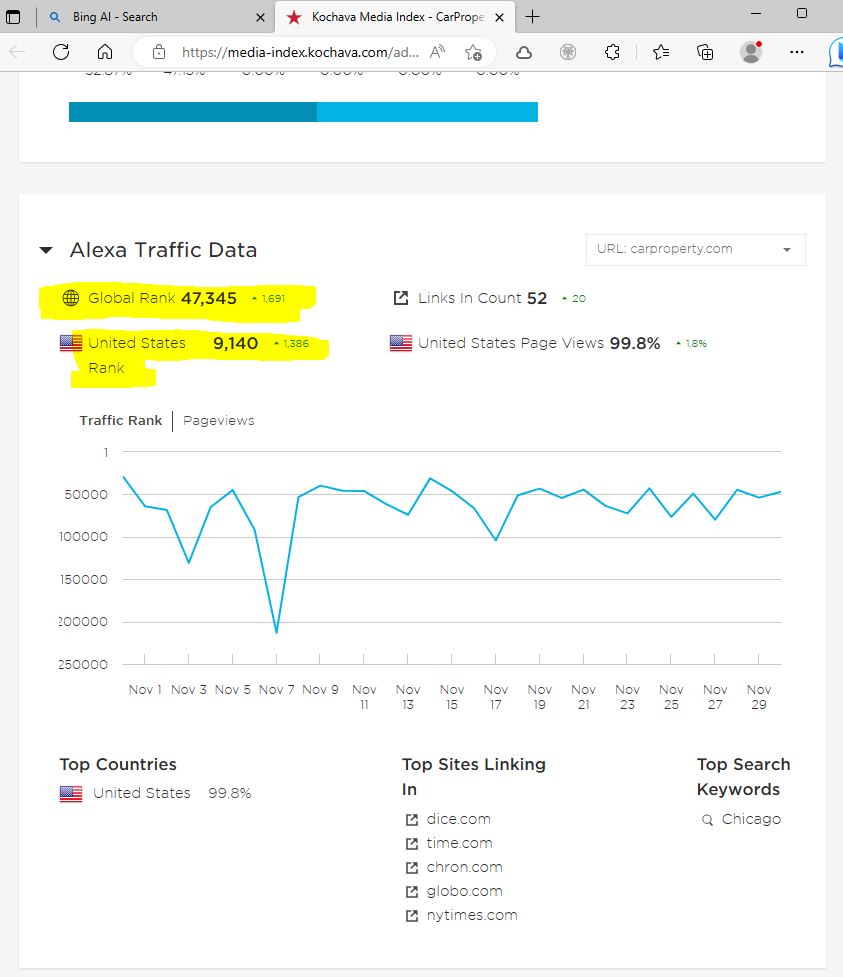Go to the browser home page
843x977 pixels.
105,52
